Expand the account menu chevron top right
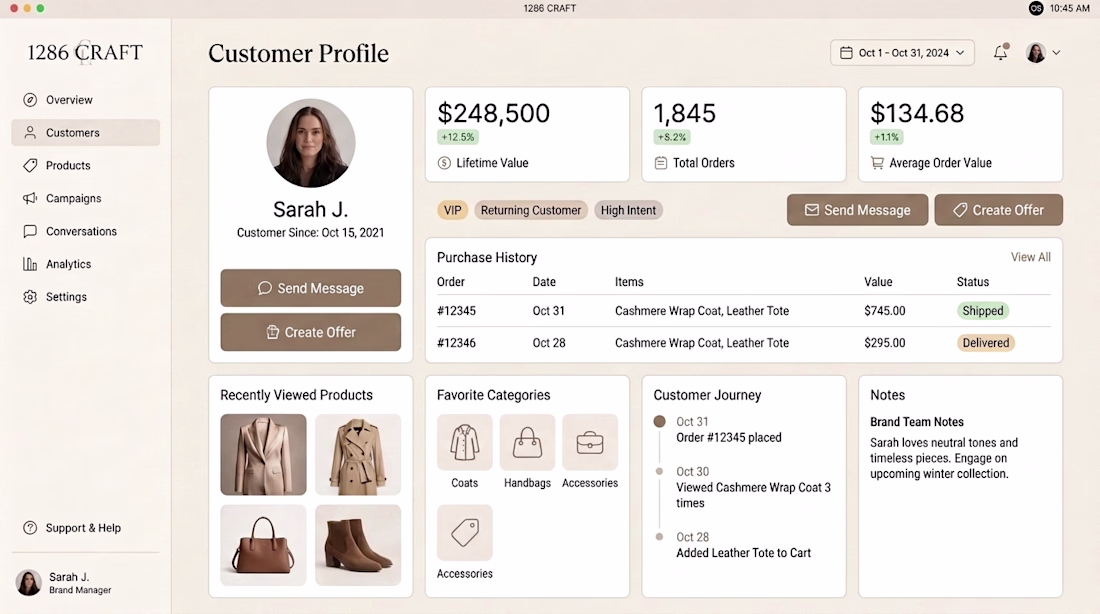 pos(1056,53)
